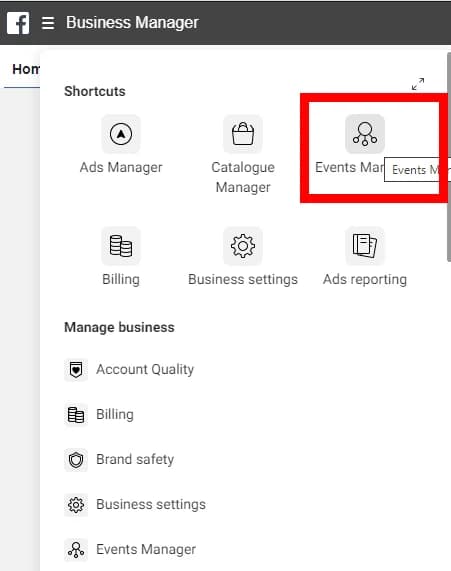Open the Billing shortcut coins icon

[121, 246]
